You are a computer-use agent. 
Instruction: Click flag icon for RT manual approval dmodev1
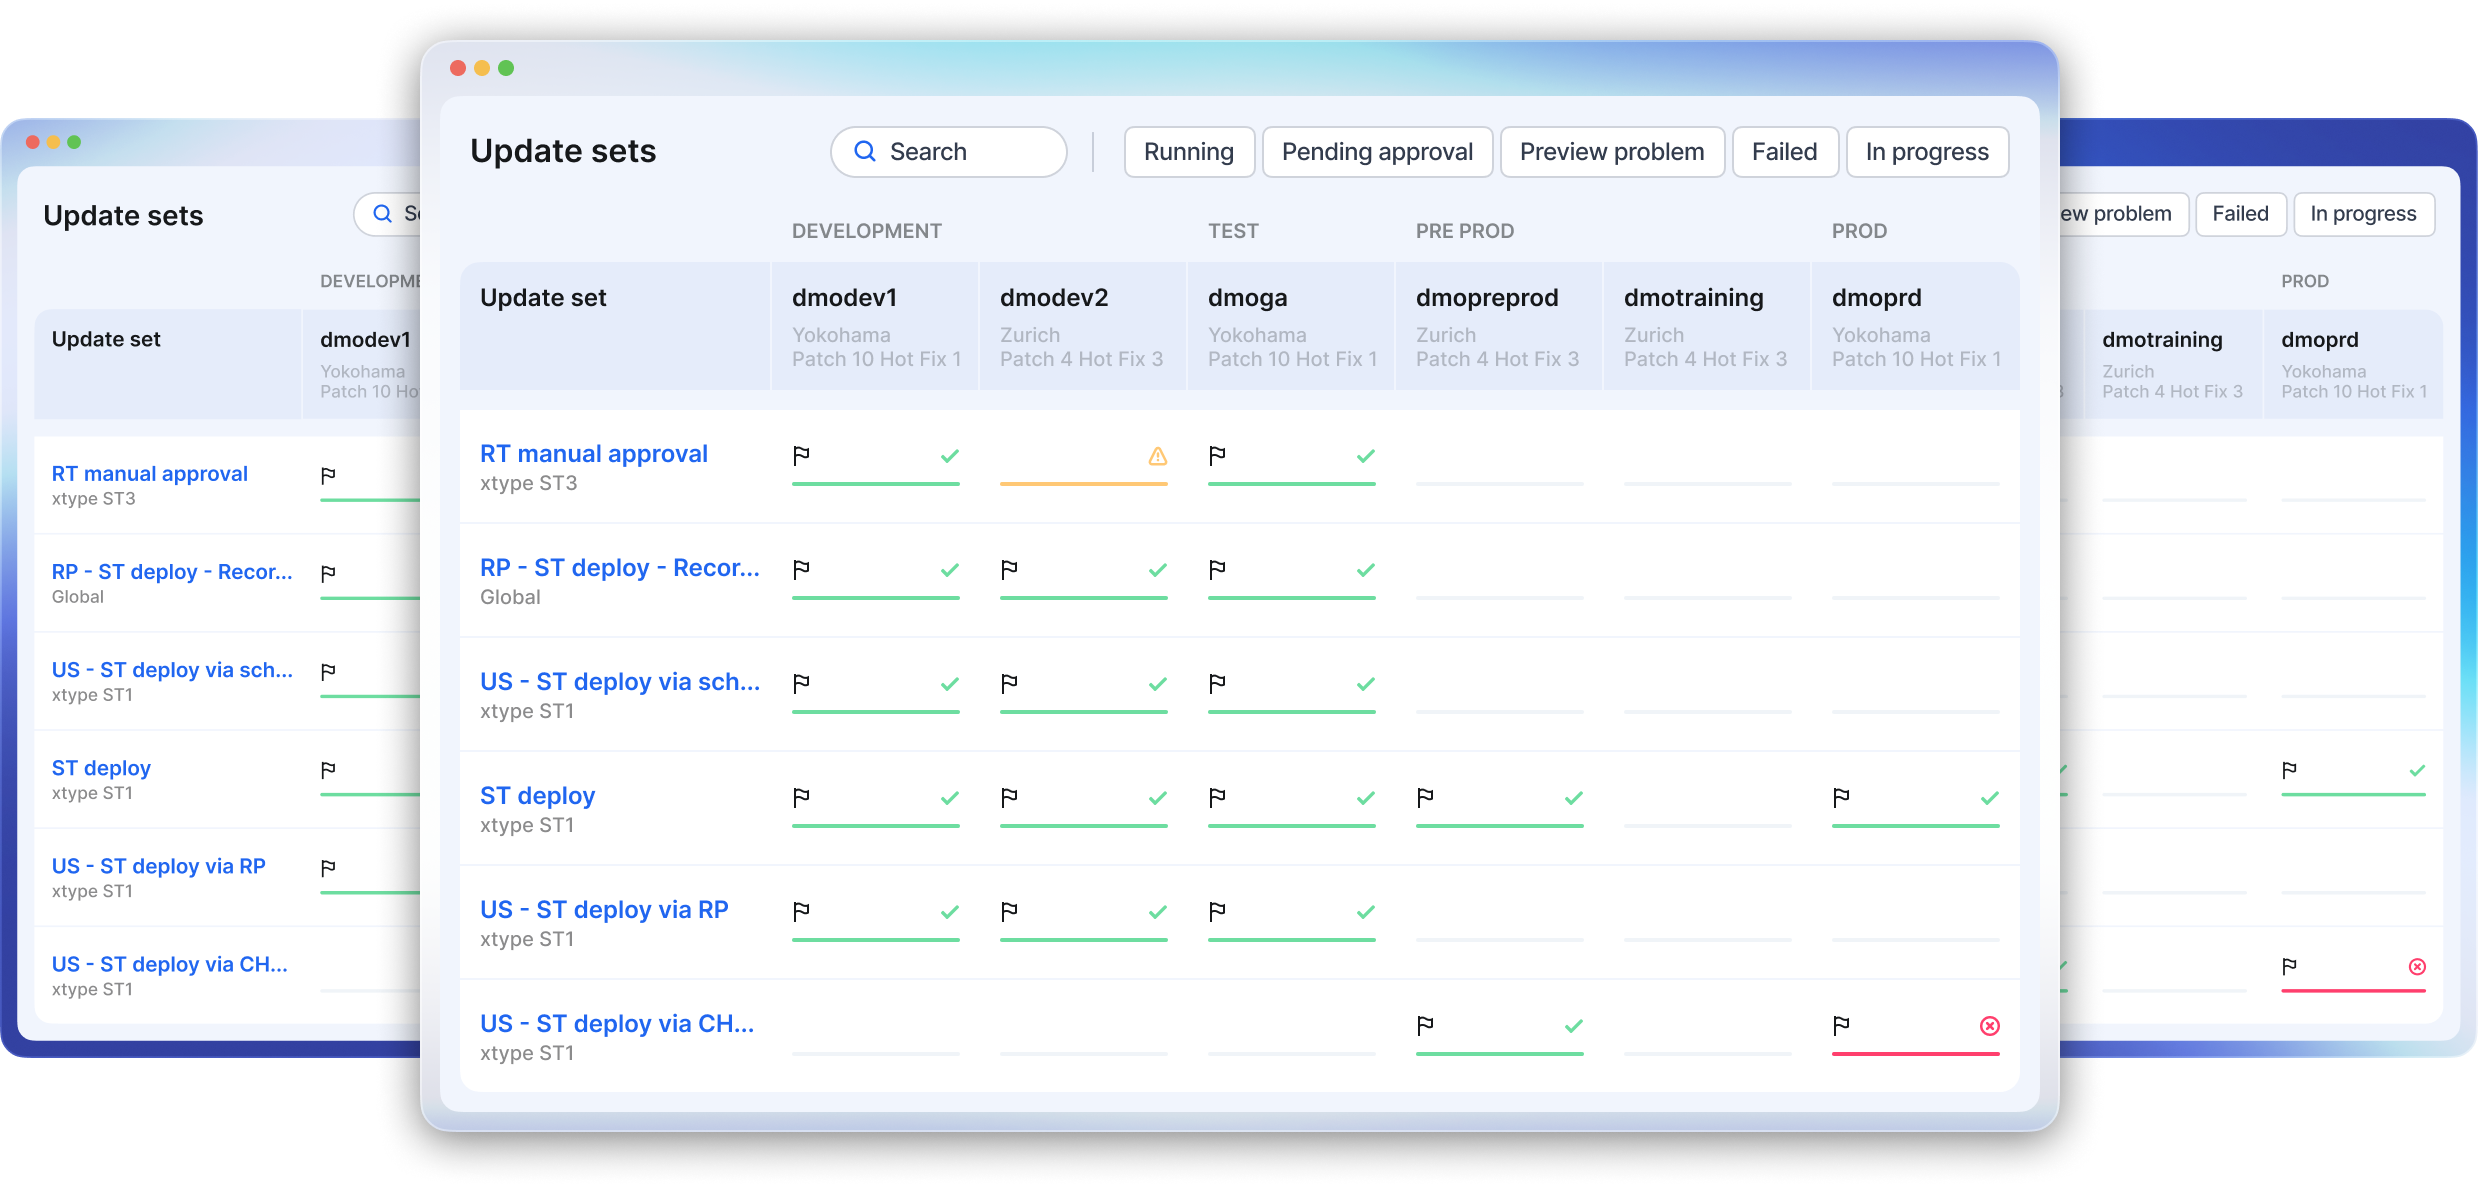801,456
